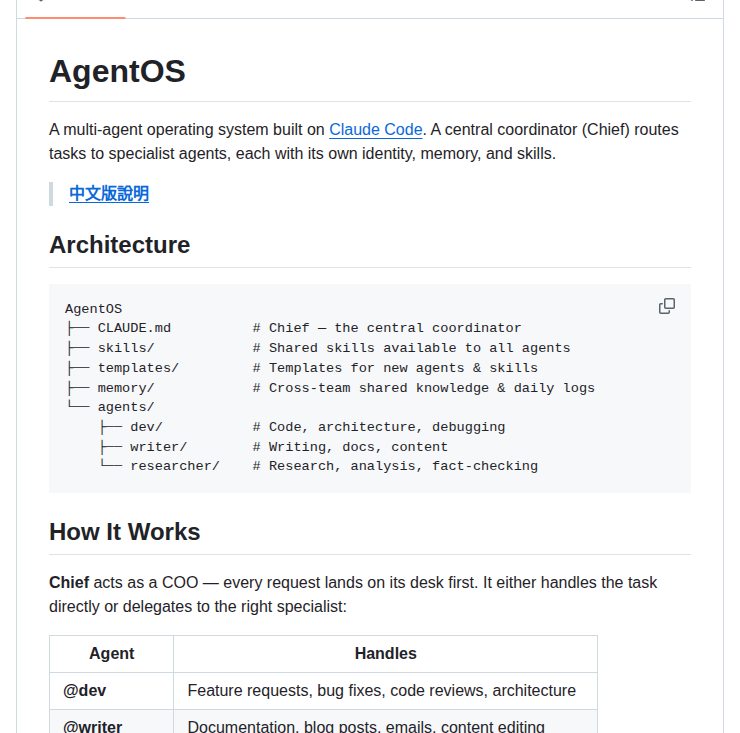The height and width of the screenshot is (733, 740).
Task: Click the bold word Chief in paragraph
Action: click(x=69, y=582)
